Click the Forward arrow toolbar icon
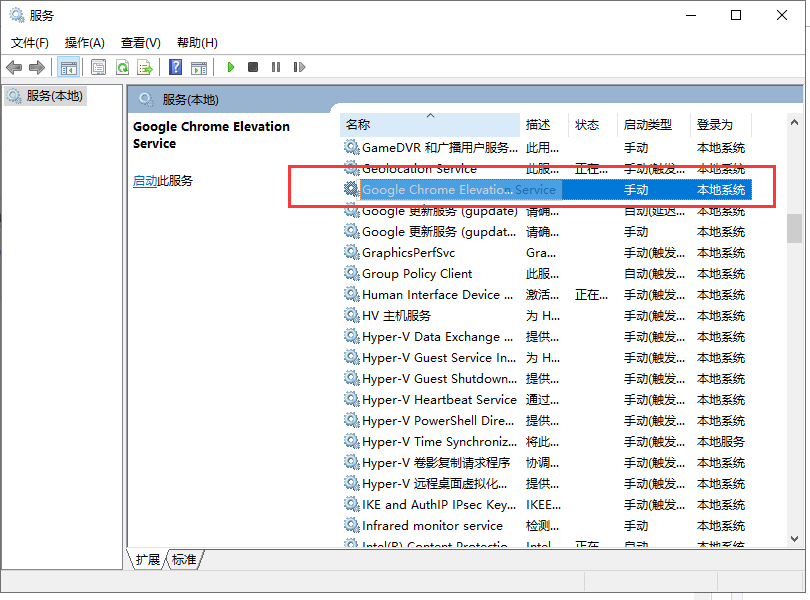This screenshot has height=600, width=810. coord(37,67)
